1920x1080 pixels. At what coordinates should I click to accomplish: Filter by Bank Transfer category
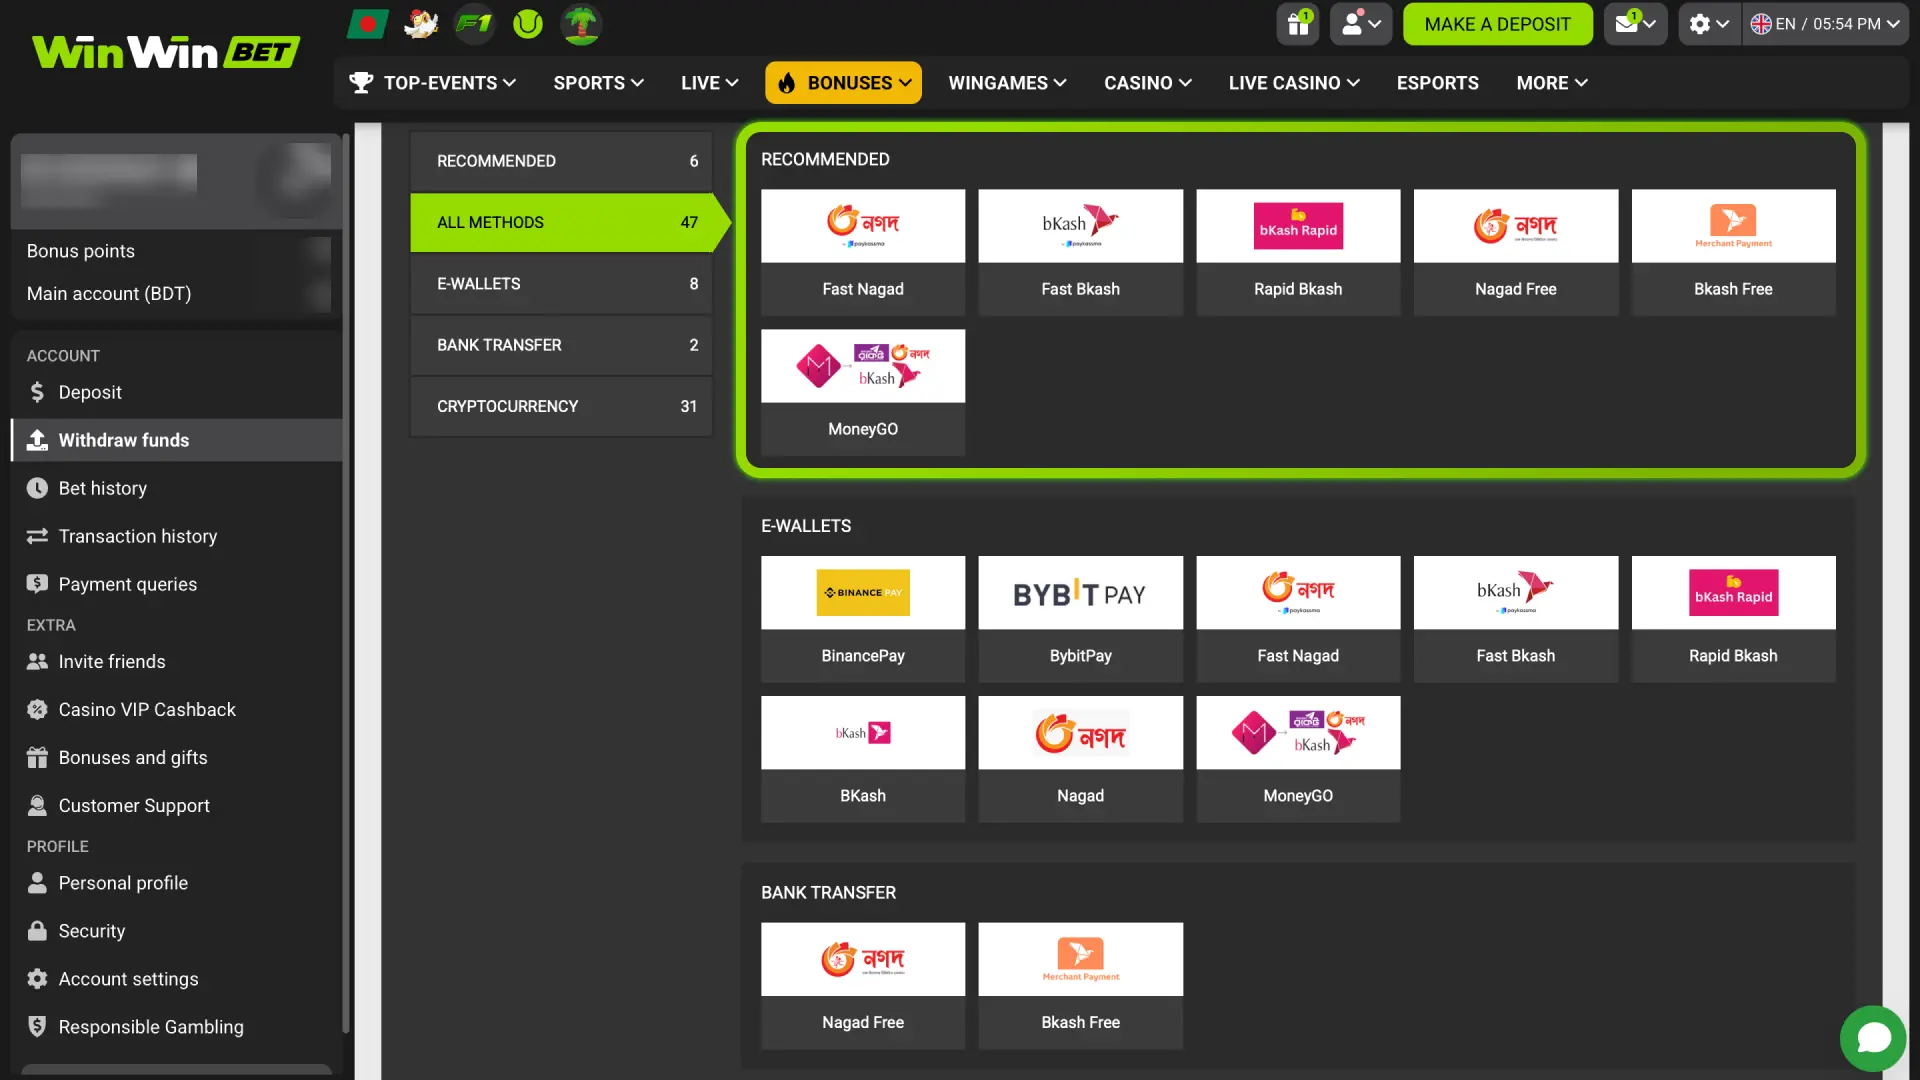tap(561, 345)
